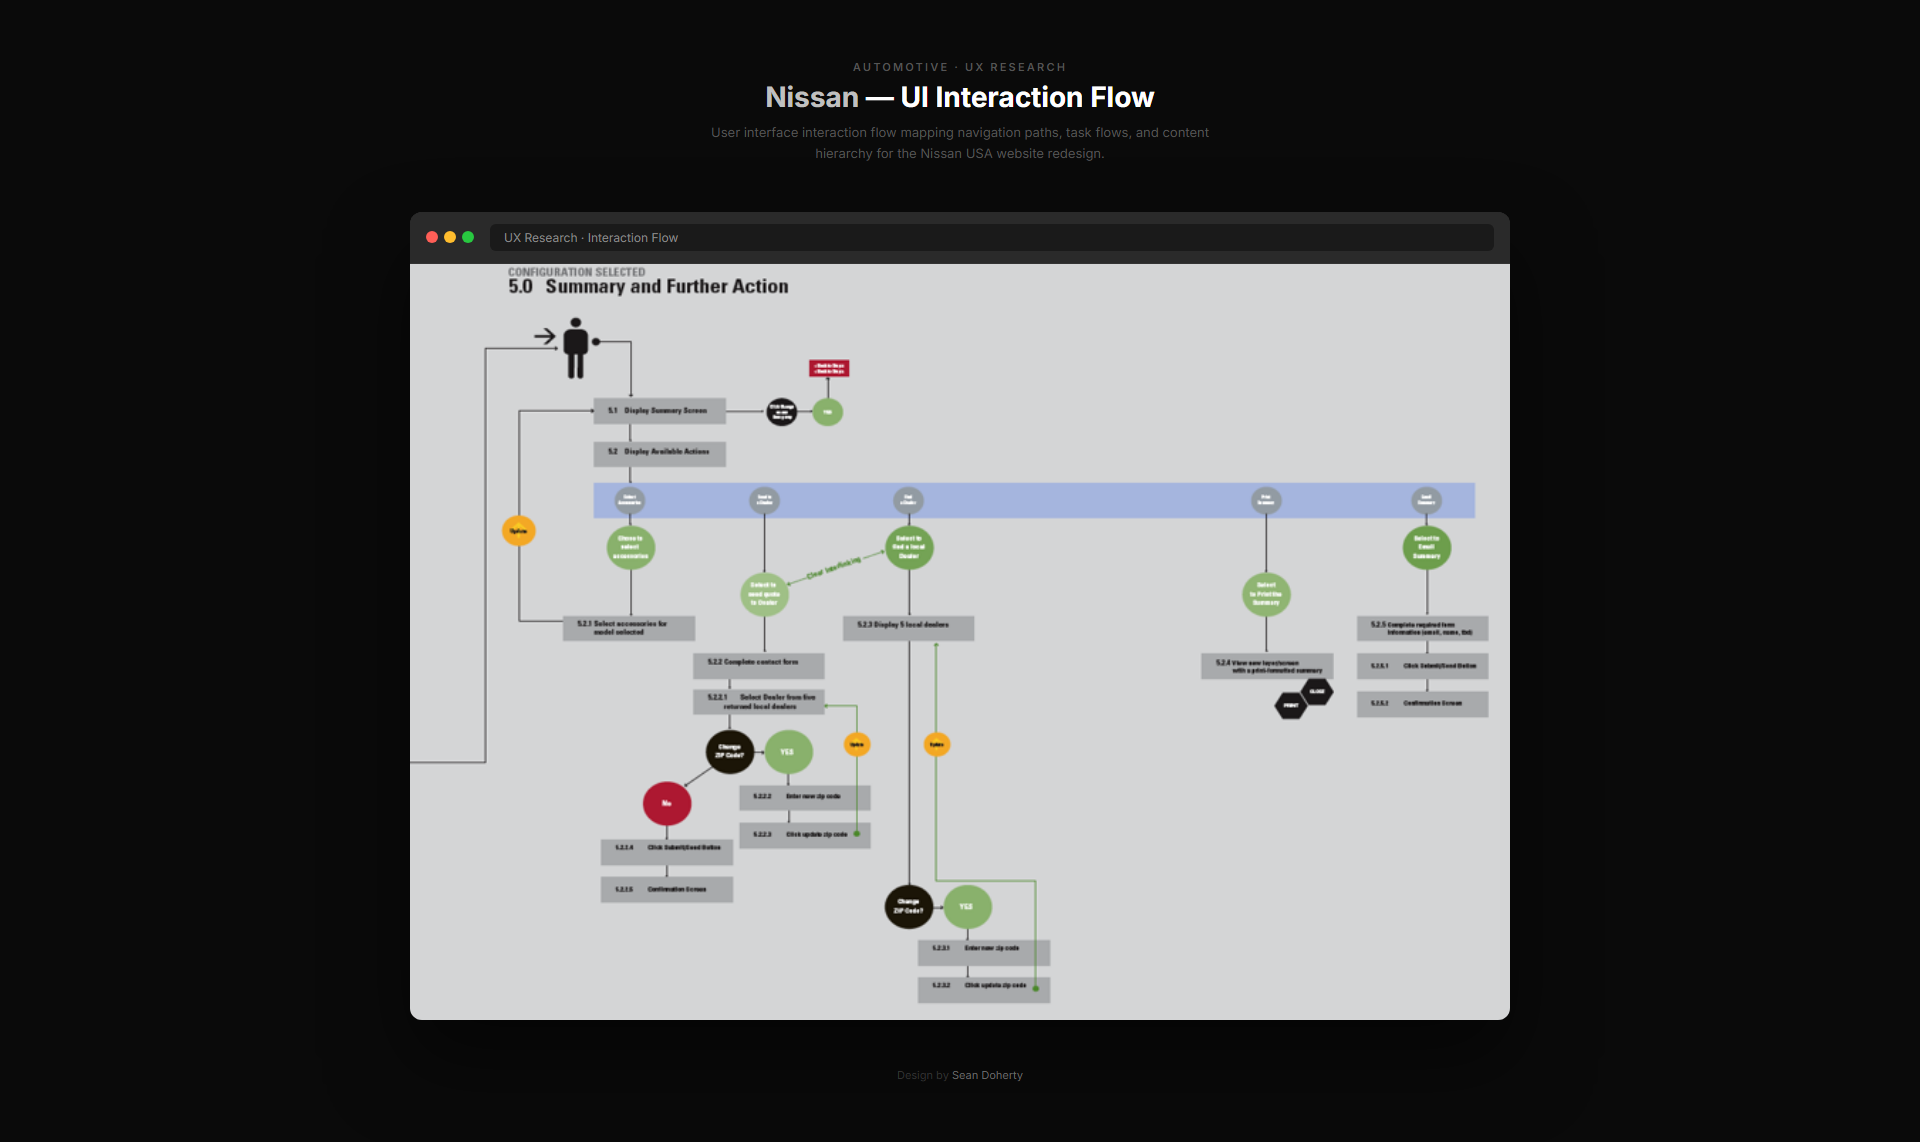
Task: Click the 'Select to find a local Dealer' circle
Action: point(908,547)
